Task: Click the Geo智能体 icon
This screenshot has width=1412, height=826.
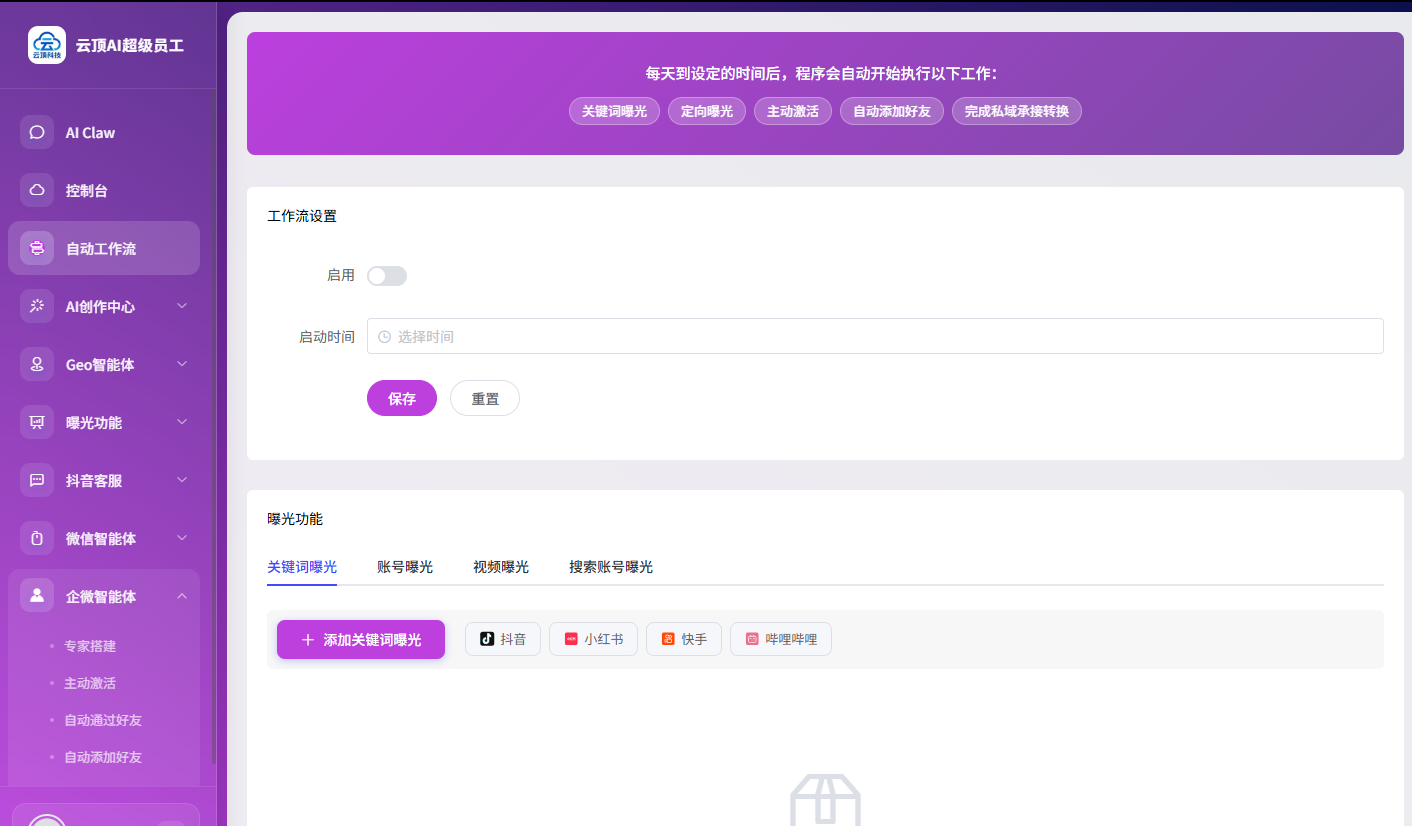Action: (x=37, y=364)
